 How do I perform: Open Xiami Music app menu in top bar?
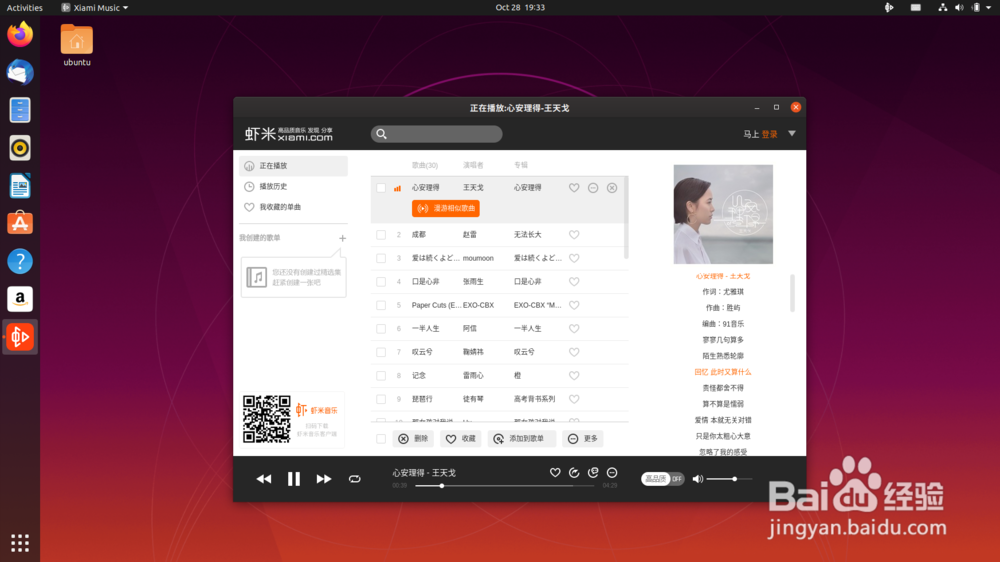tap(94, 8)
